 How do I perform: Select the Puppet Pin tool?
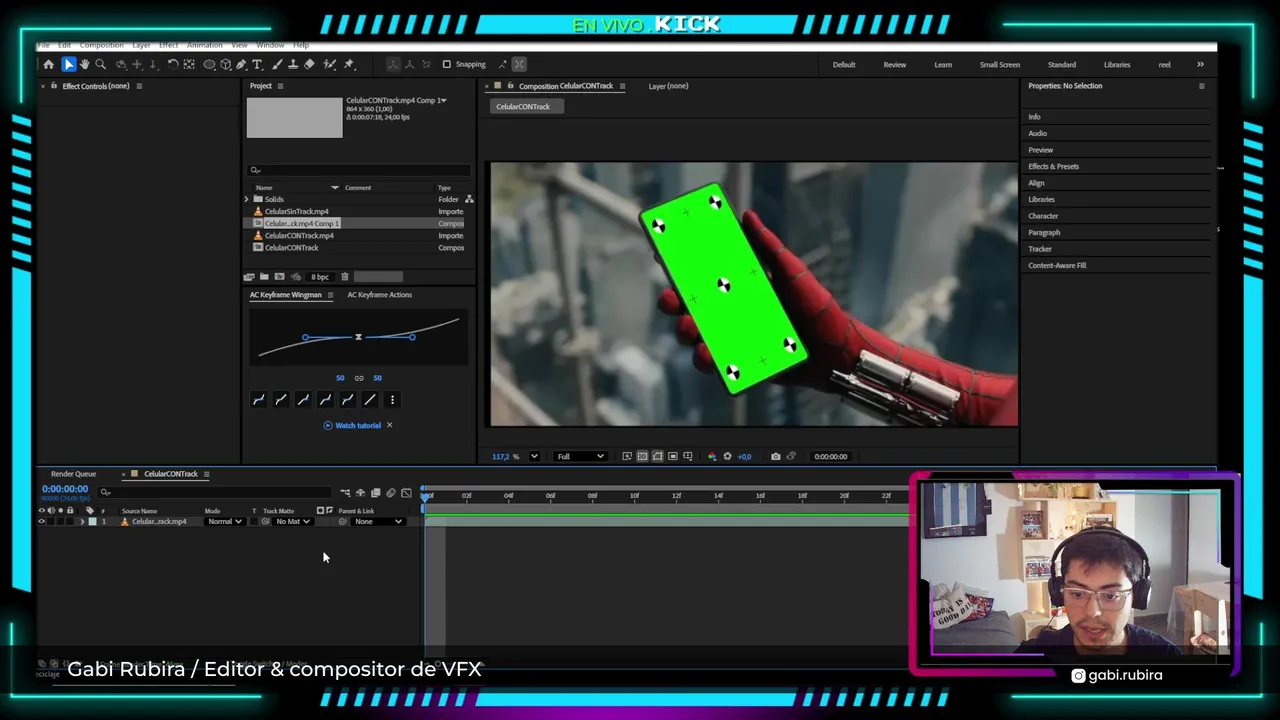click(x=348, y=64)
